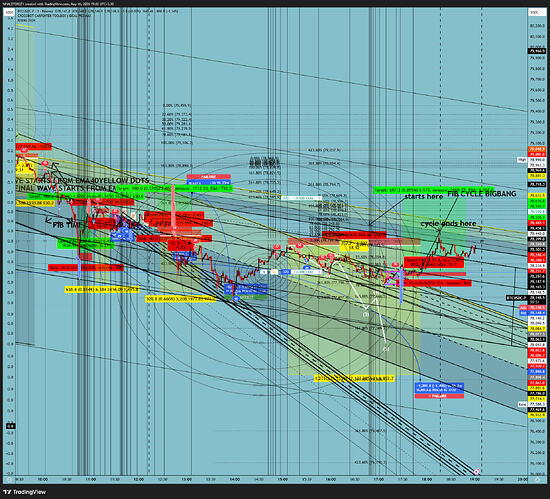Click the black 0.9 label on the left scale

click(11, 426)
